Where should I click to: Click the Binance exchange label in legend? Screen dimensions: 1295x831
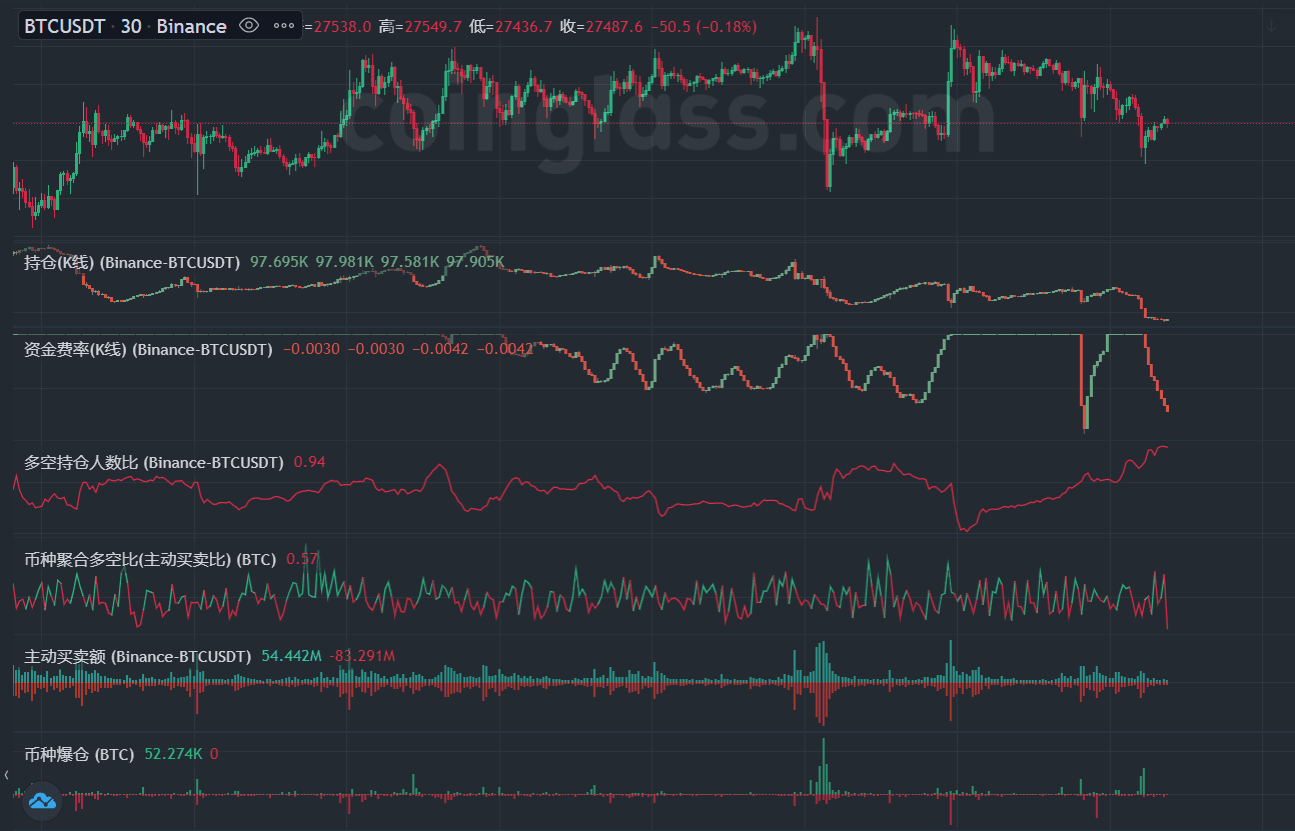[x=191, y=26]
